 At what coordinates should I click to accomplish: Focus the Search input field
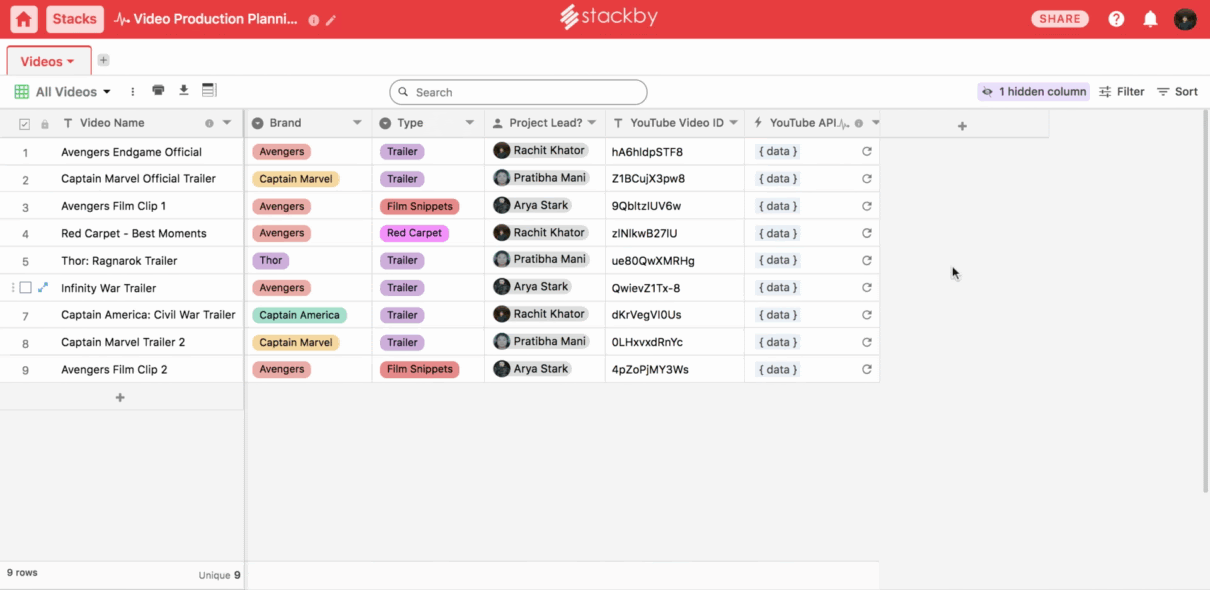518,92
